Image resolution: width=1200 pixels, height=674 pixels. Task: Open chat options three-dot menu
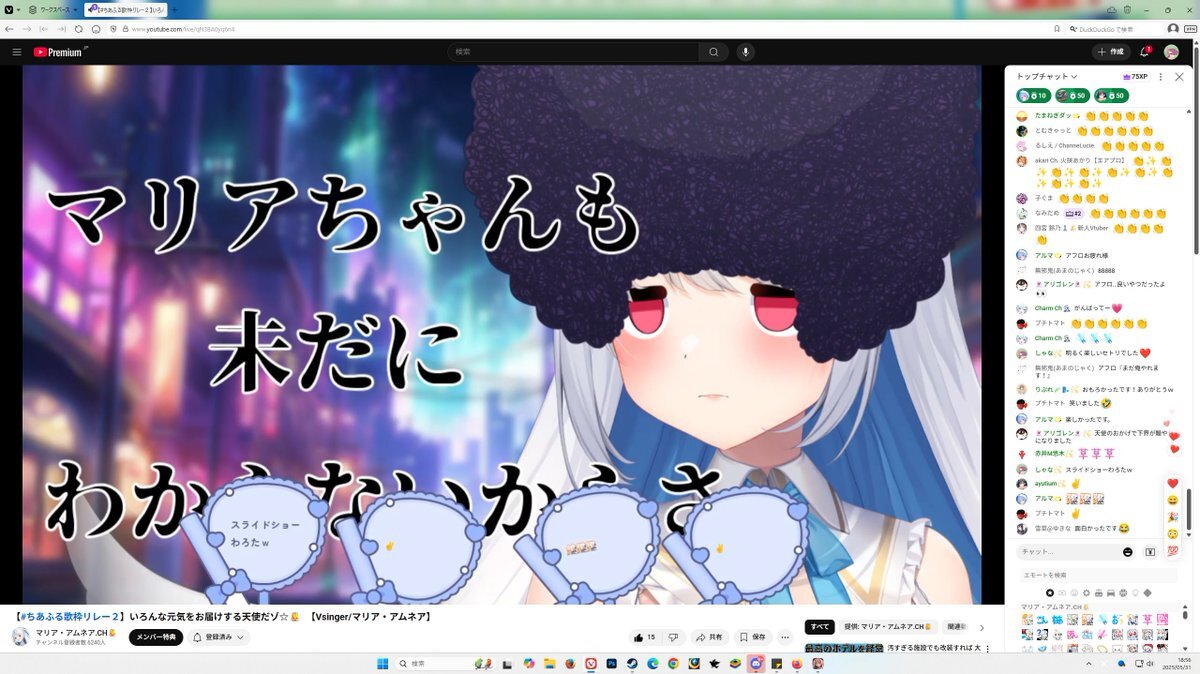click(x=1160, y=77)
